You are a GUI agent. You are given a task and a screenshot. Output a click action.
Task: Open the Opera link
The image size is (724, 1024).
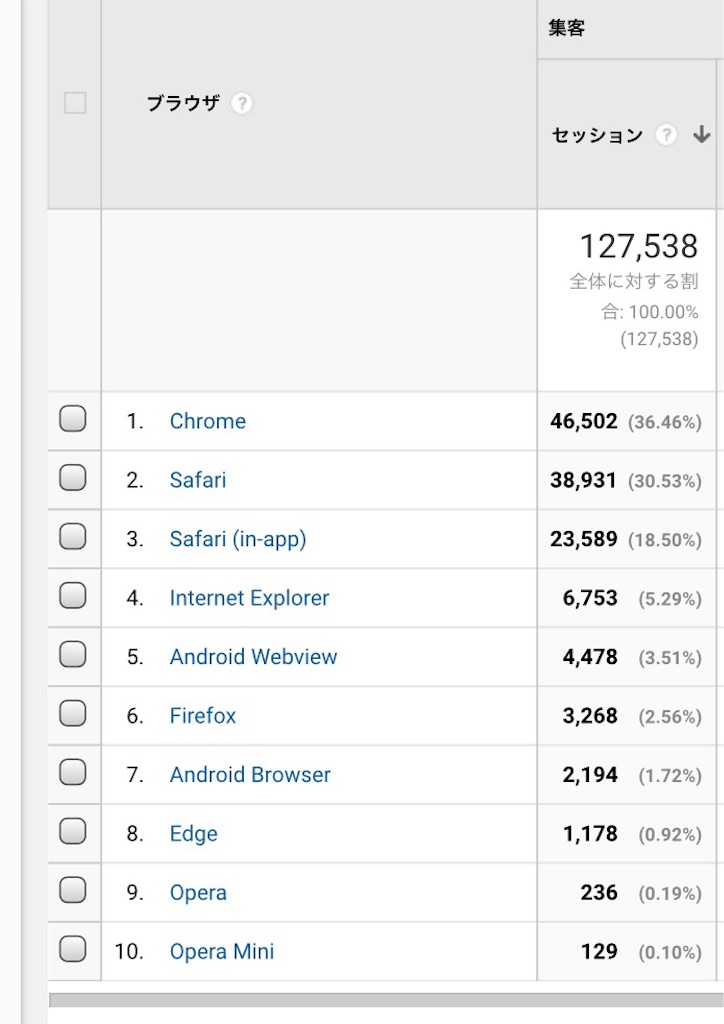click(x=198, y=893)
